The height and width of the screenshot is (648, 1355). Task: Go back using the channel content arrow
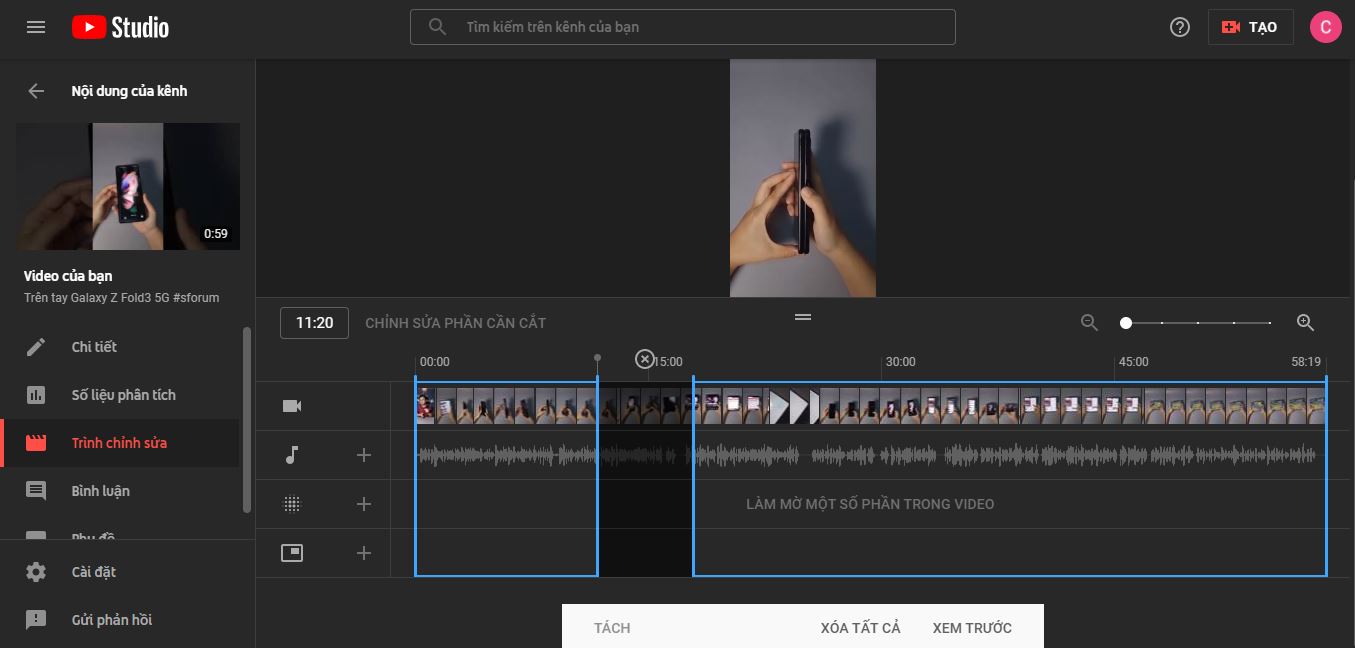pos(36,91)
